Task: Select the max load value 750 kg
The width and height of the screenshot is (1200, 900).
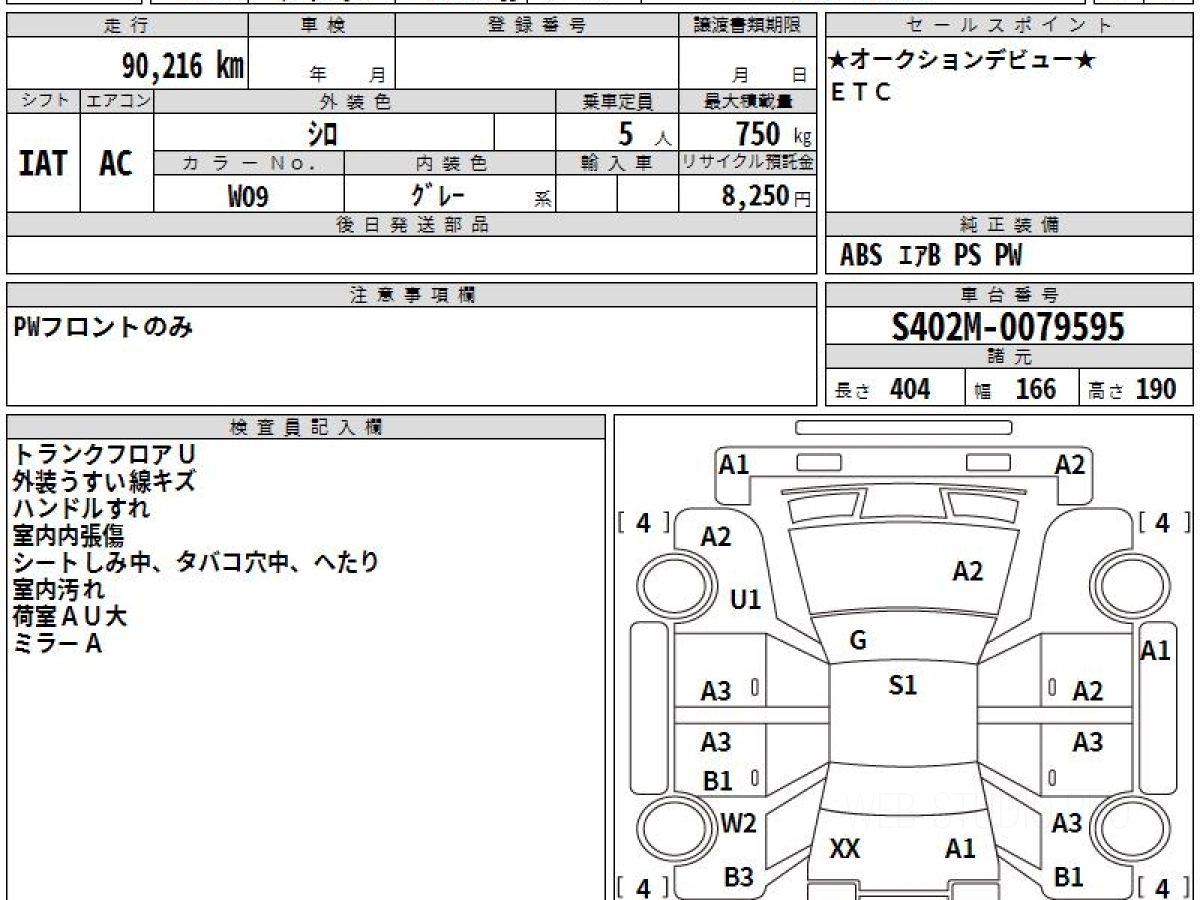Action: coord(773,133)
